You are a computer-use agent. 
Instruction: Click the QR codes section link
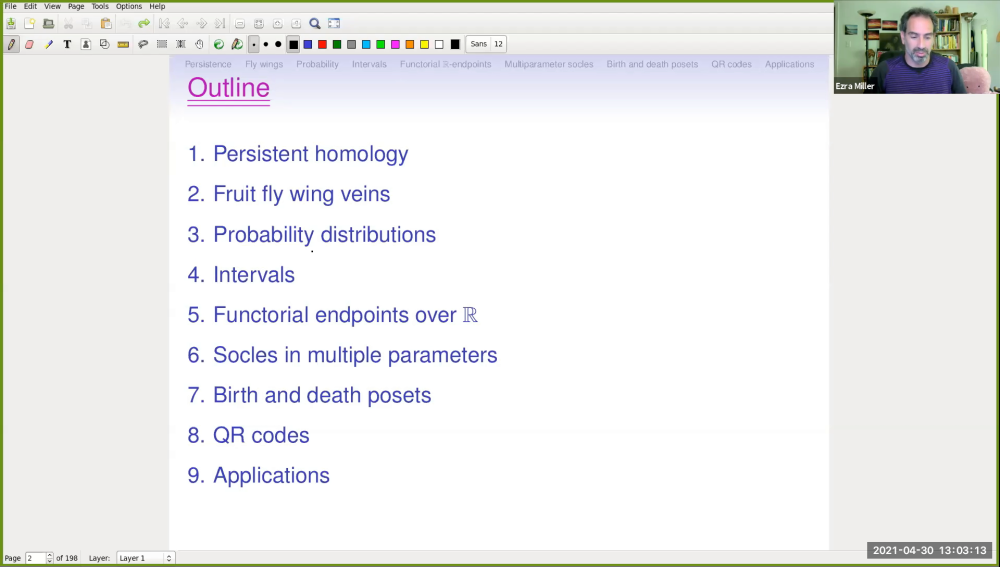coord(732,64)
